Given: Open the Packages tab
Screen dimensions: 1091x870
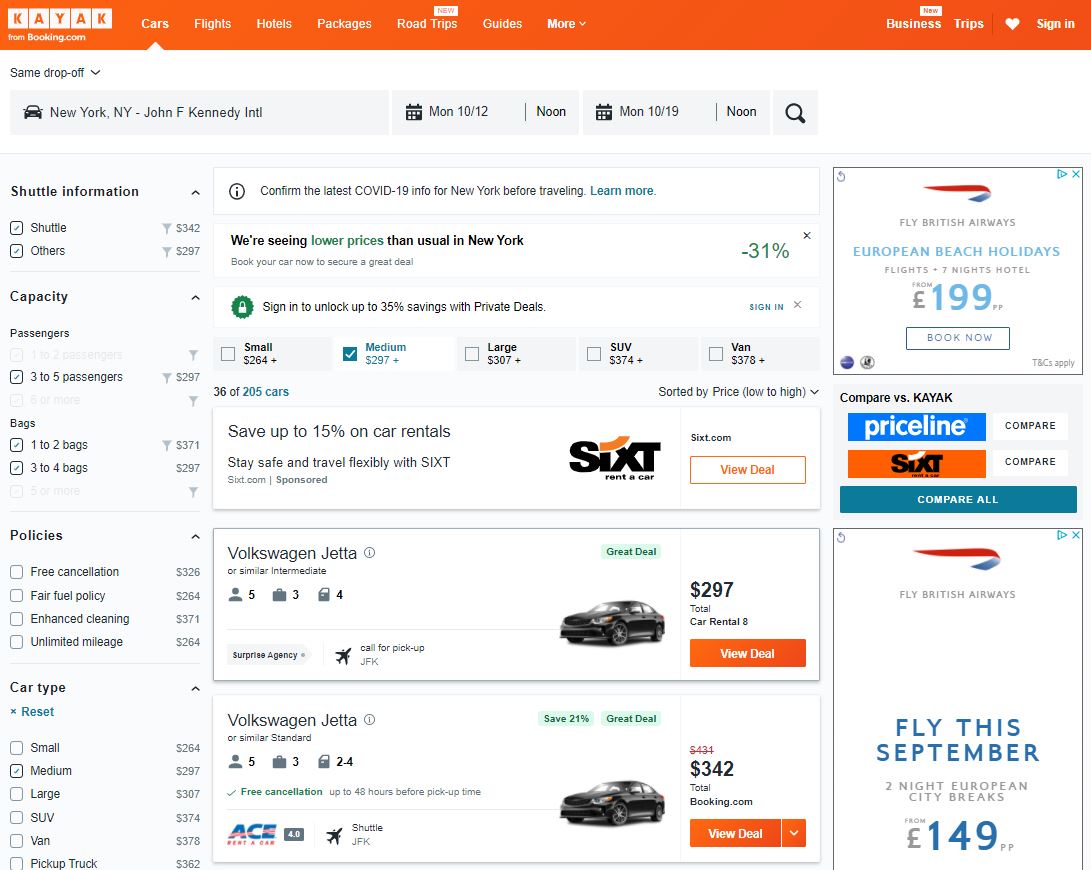Looking at the screenshot, I should [344, 24].
